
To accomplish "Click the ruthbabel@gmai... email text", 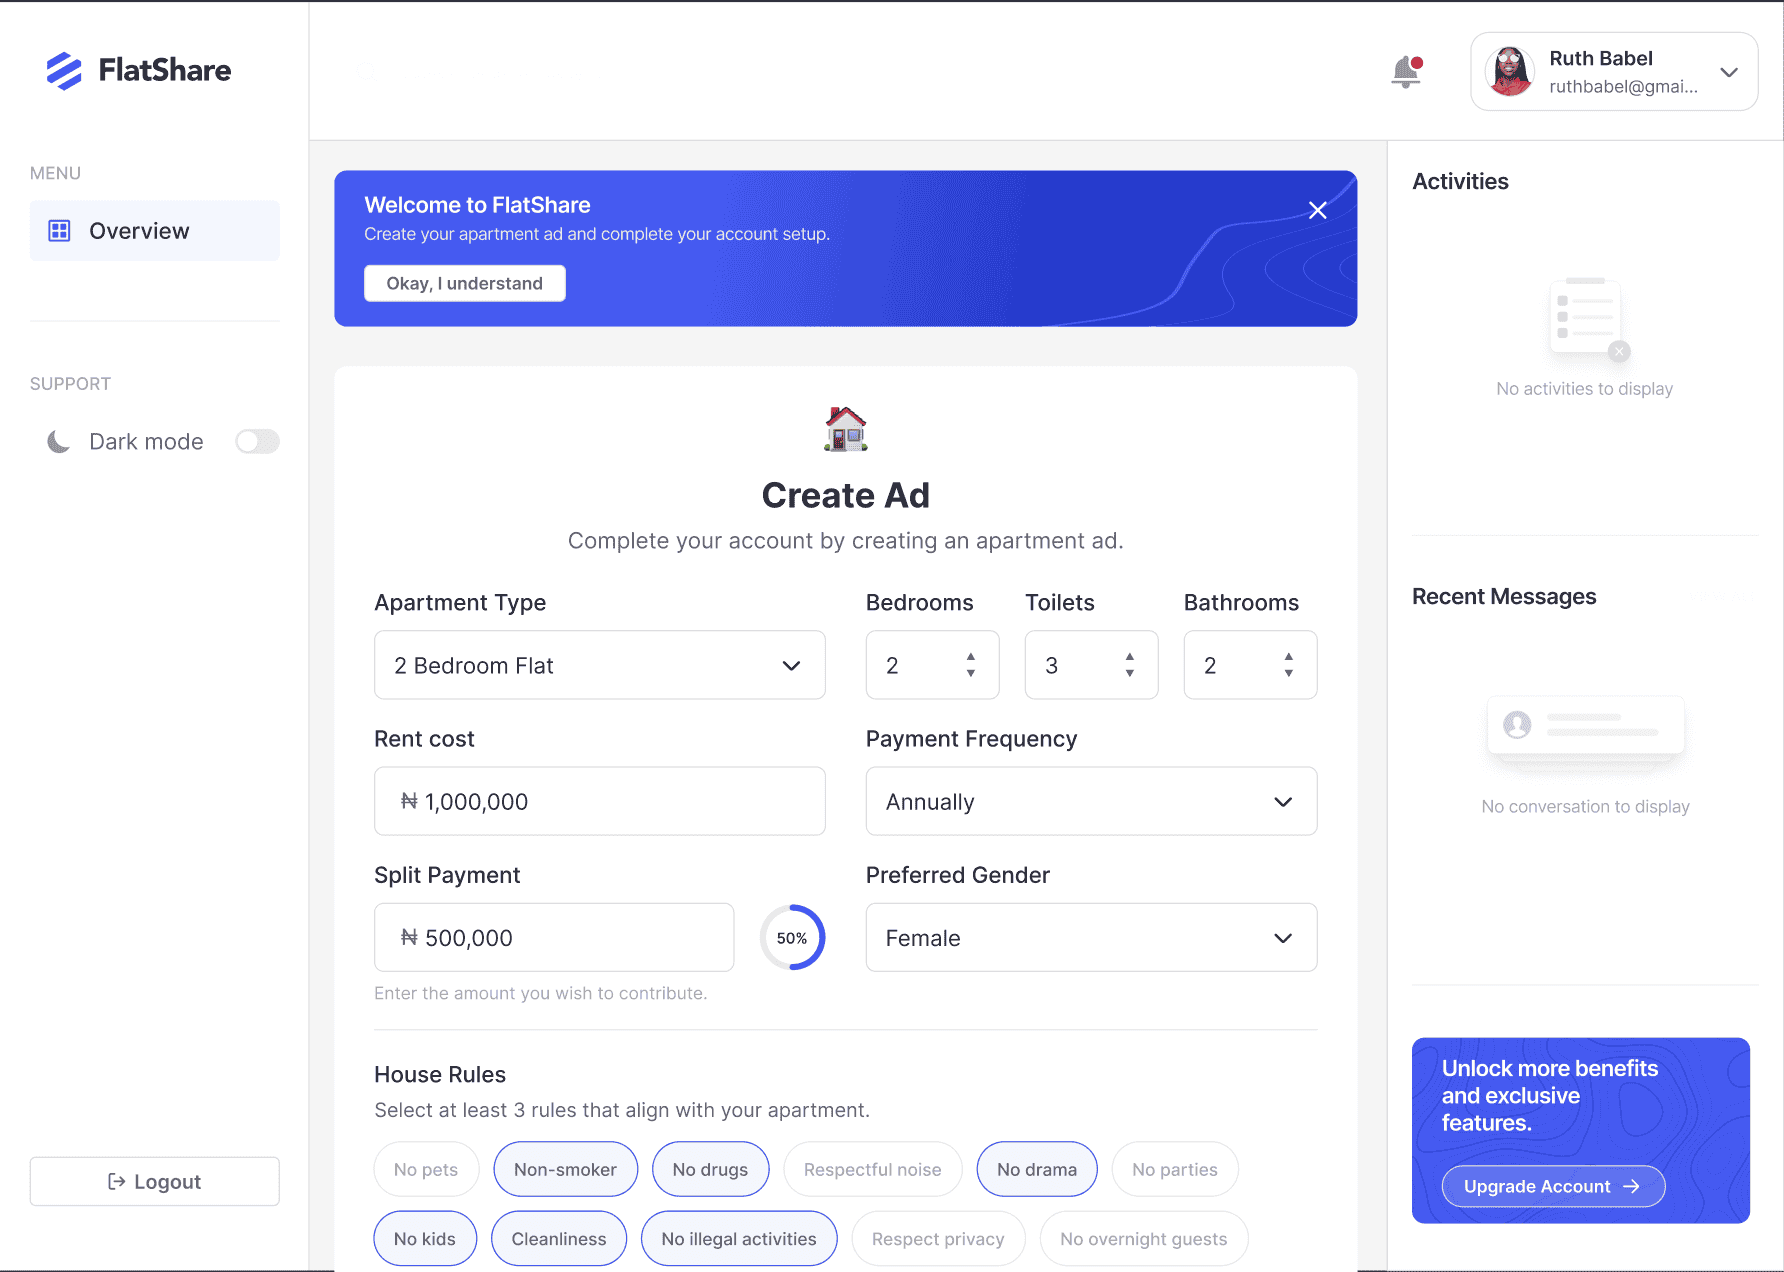I will click(x=1624, y=87).
